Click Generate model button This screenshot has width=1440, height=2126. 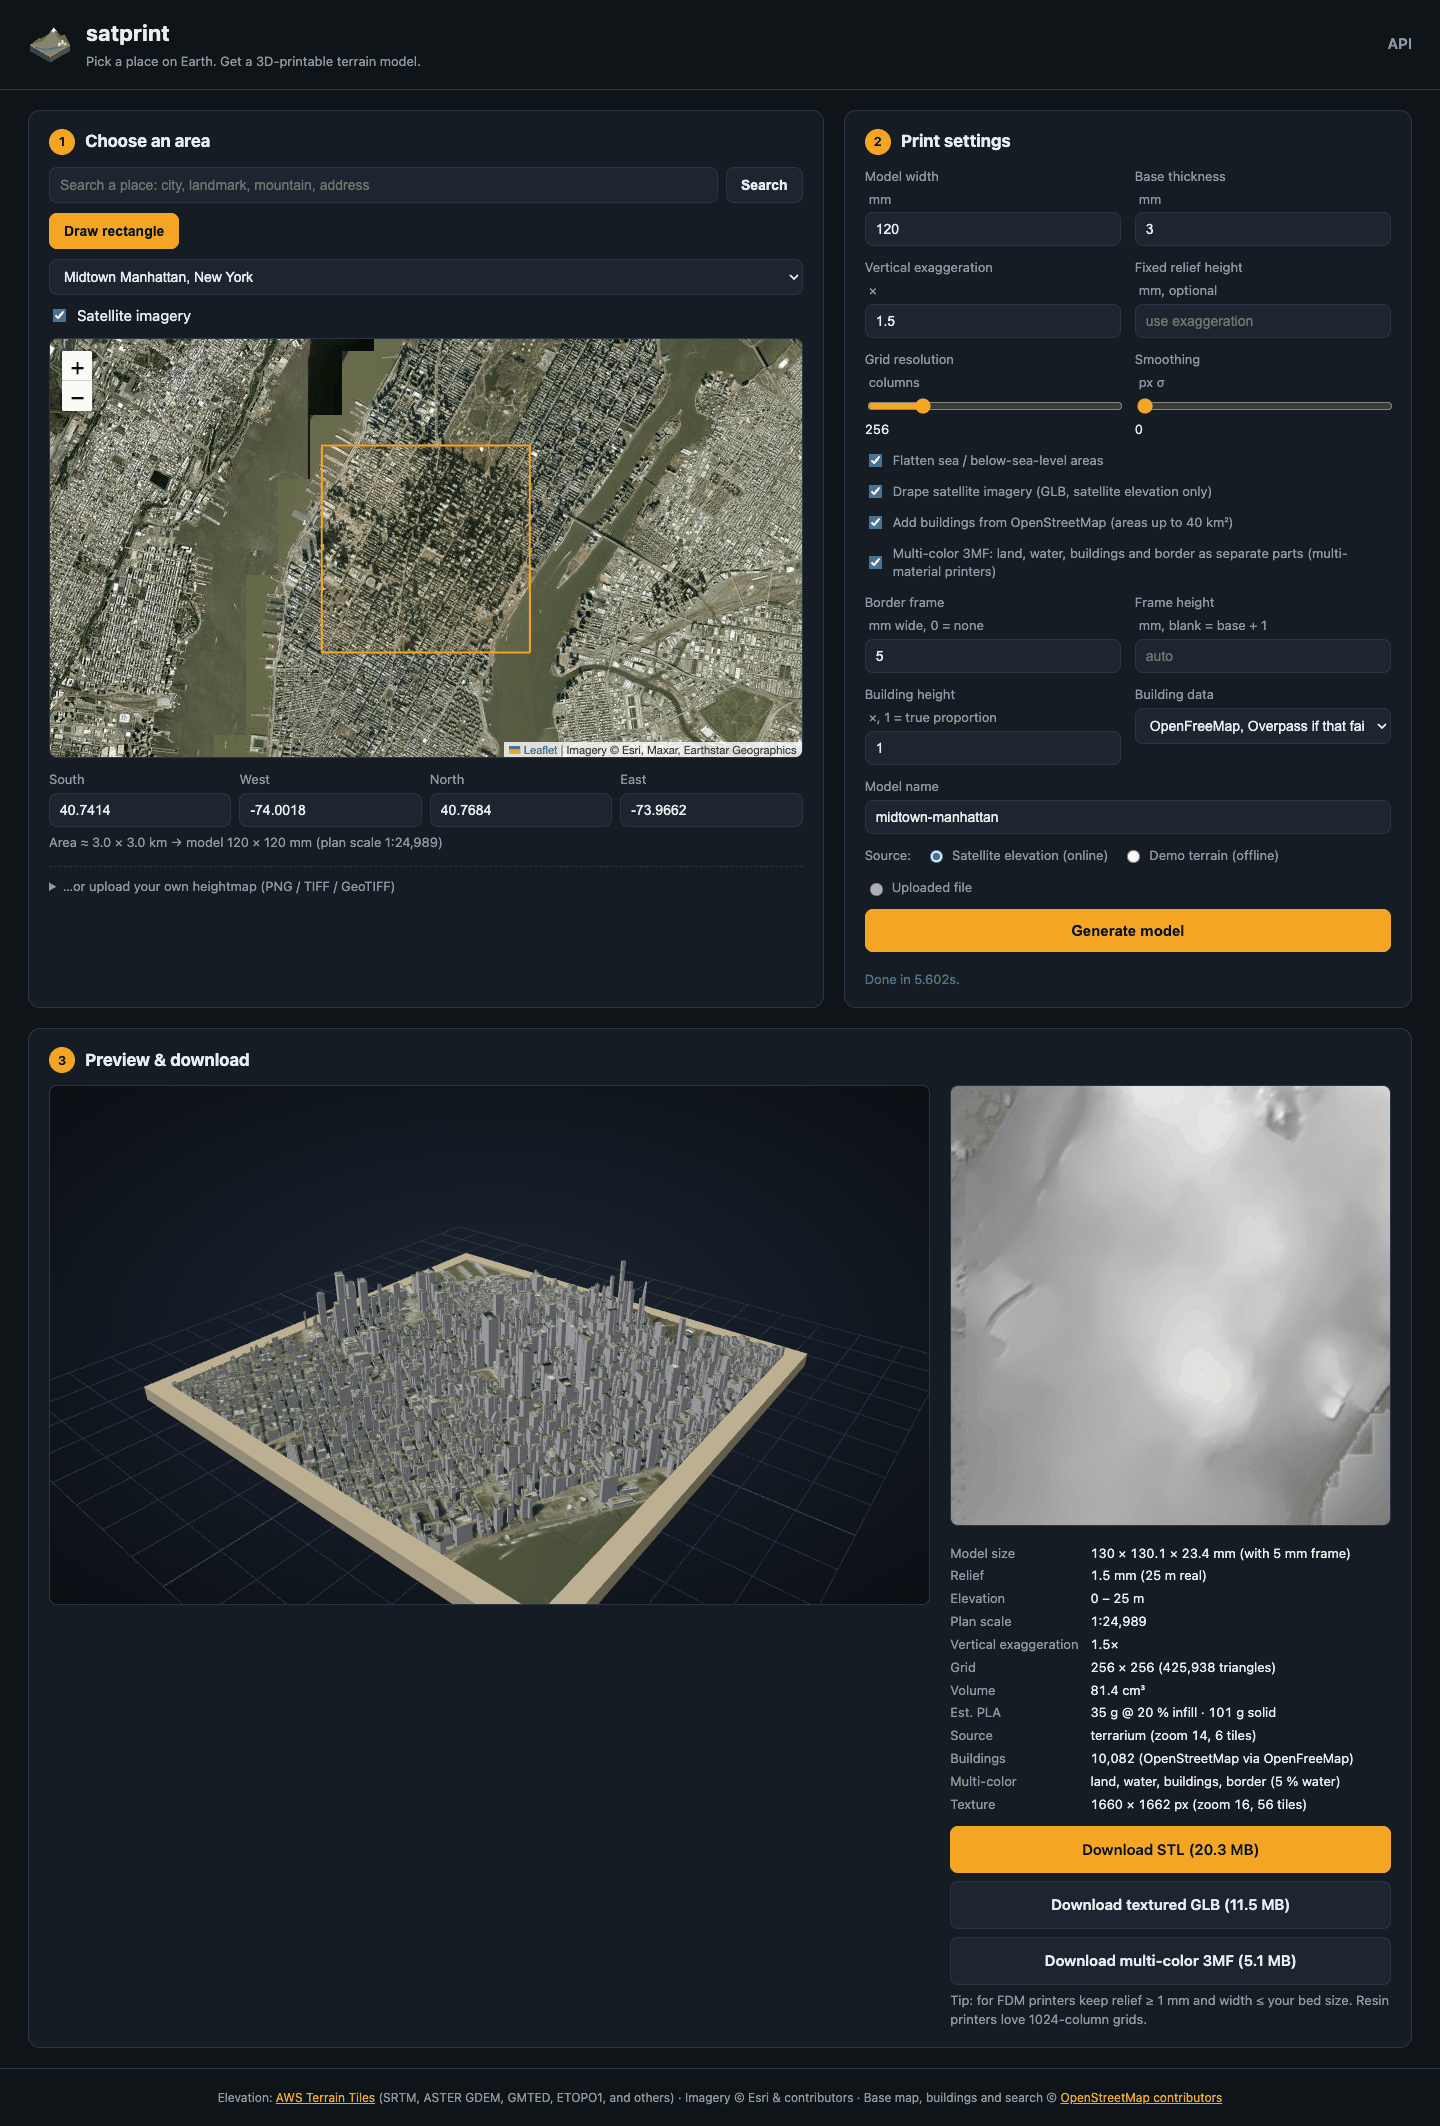coord(1127,930)
